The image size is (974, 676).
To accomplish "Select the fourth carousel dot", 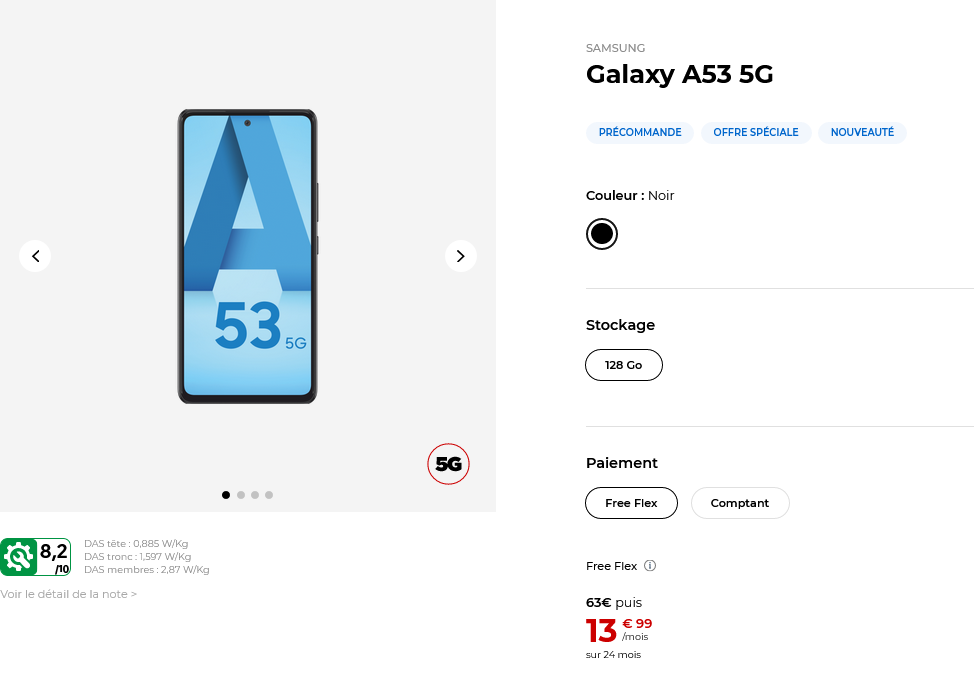I will tap(269, 495).
